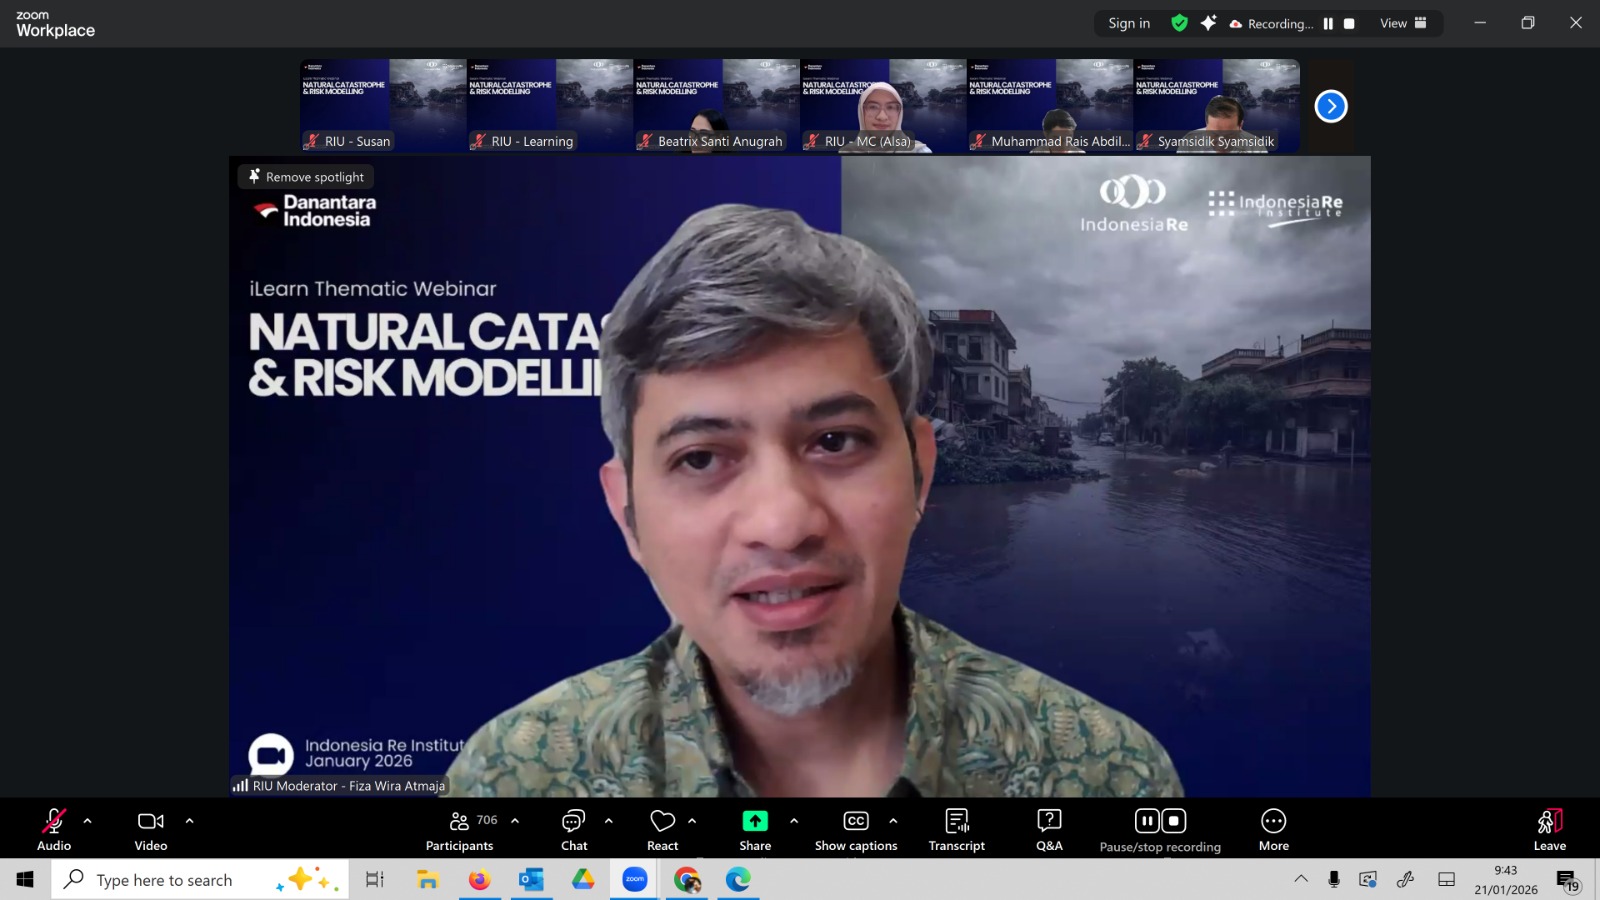This screenshot has height=900, width=1600.
Task: Open the View layout menu
Action: 1403,23
